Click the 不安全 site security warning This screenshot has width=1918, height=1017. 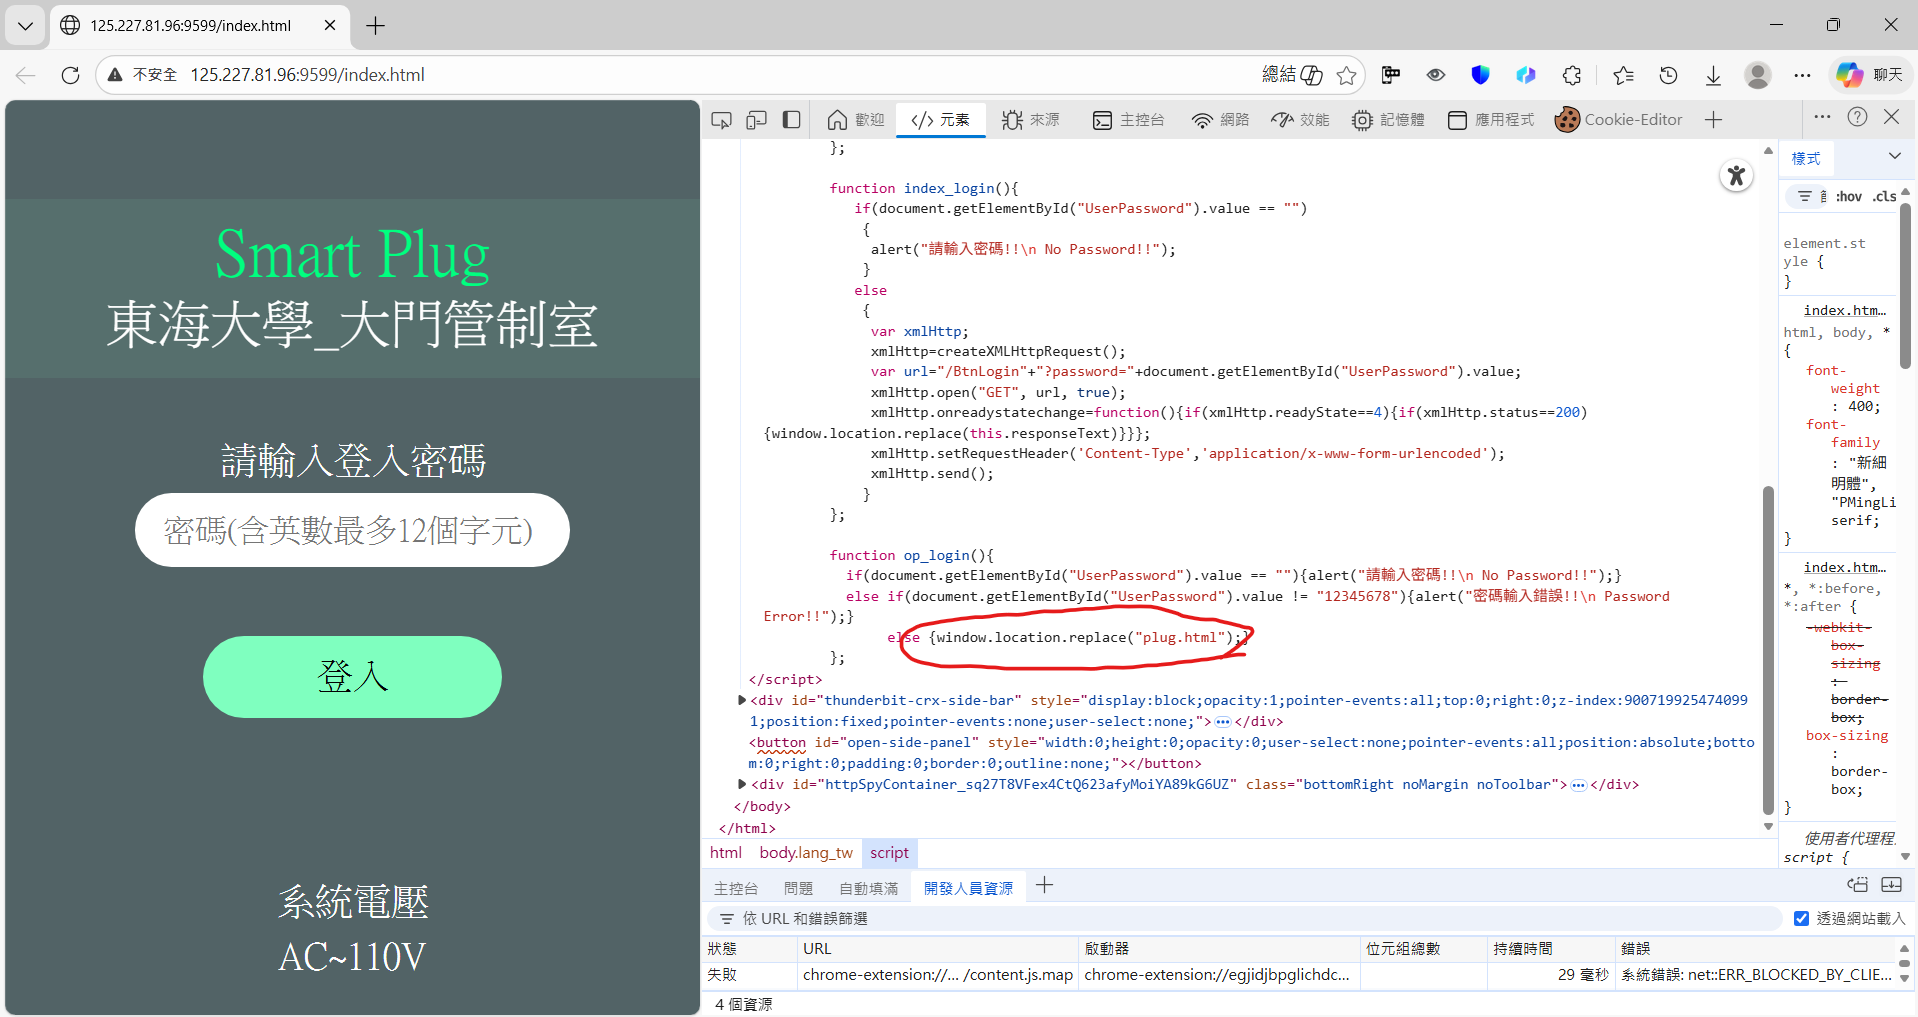tap(142, 75)
